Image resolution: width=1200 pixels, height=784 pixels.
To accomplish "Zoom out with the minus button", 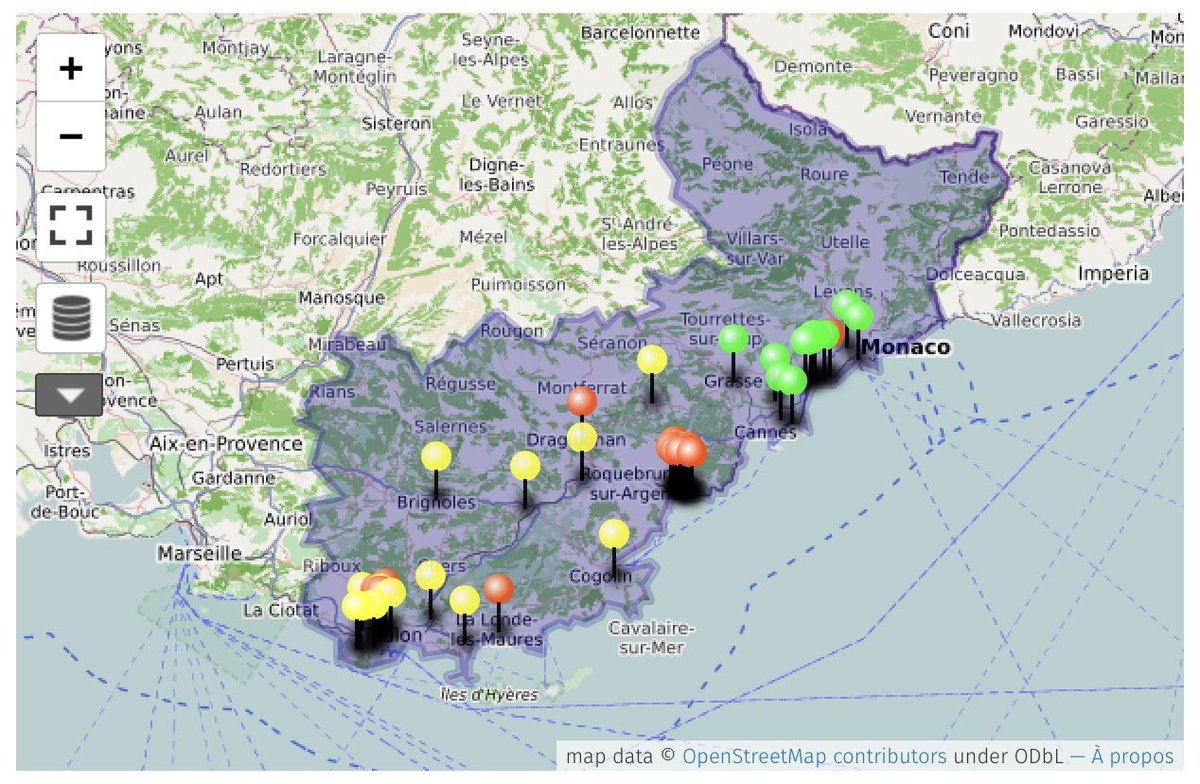I will [71, 136].
